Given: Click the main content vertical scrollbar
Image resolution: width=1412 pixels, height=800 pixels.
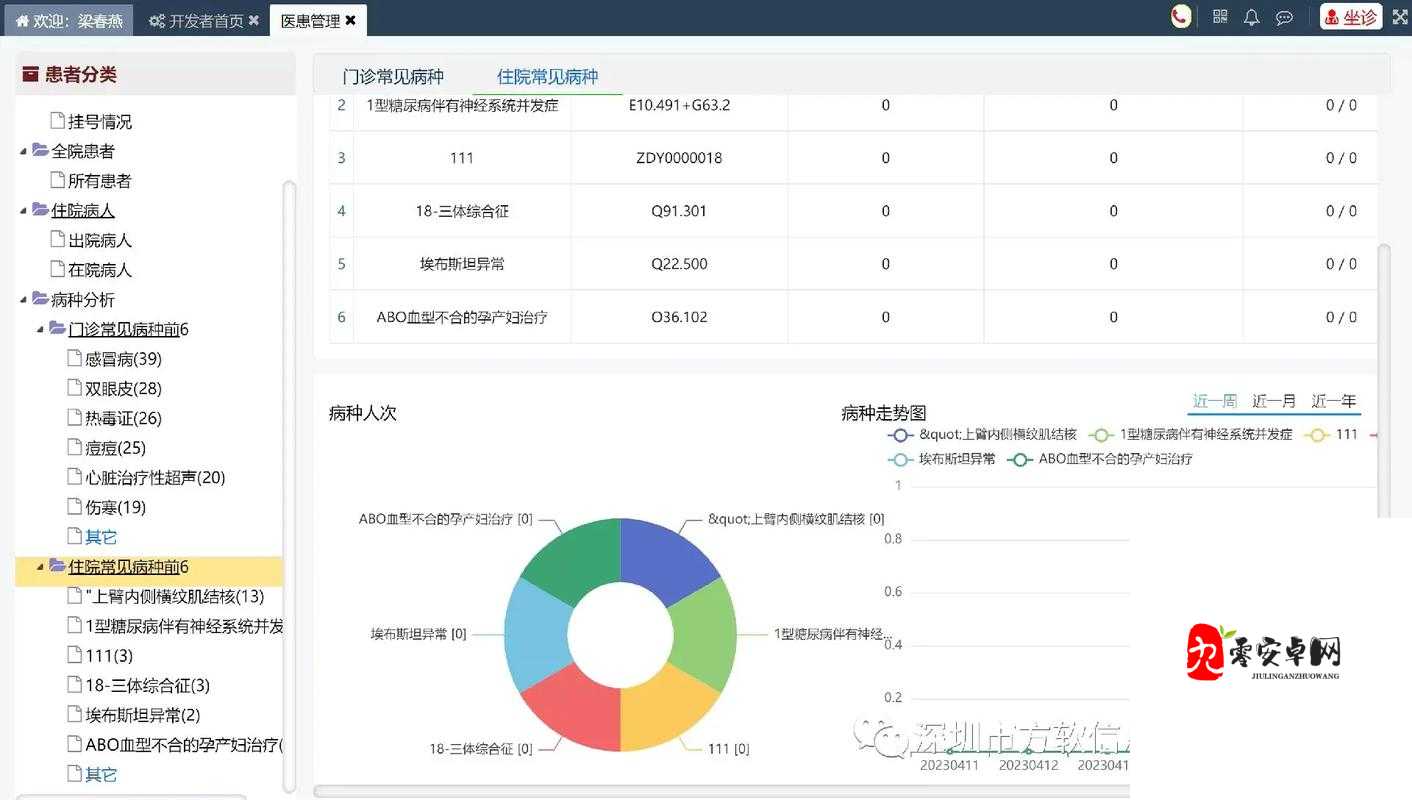Looking at the screenshot, I should click(x=1384, y=380).
